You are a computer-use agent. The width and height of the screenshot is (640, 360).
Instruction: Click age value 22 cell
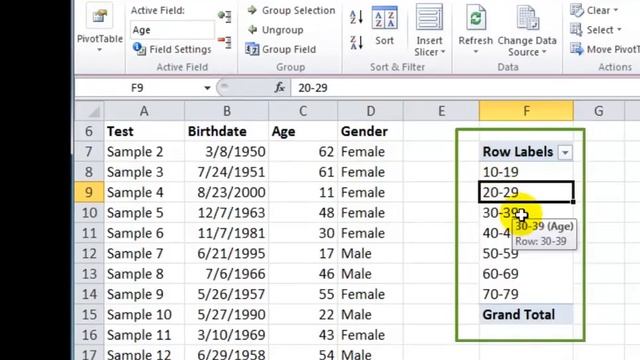(x=303, y=315)
